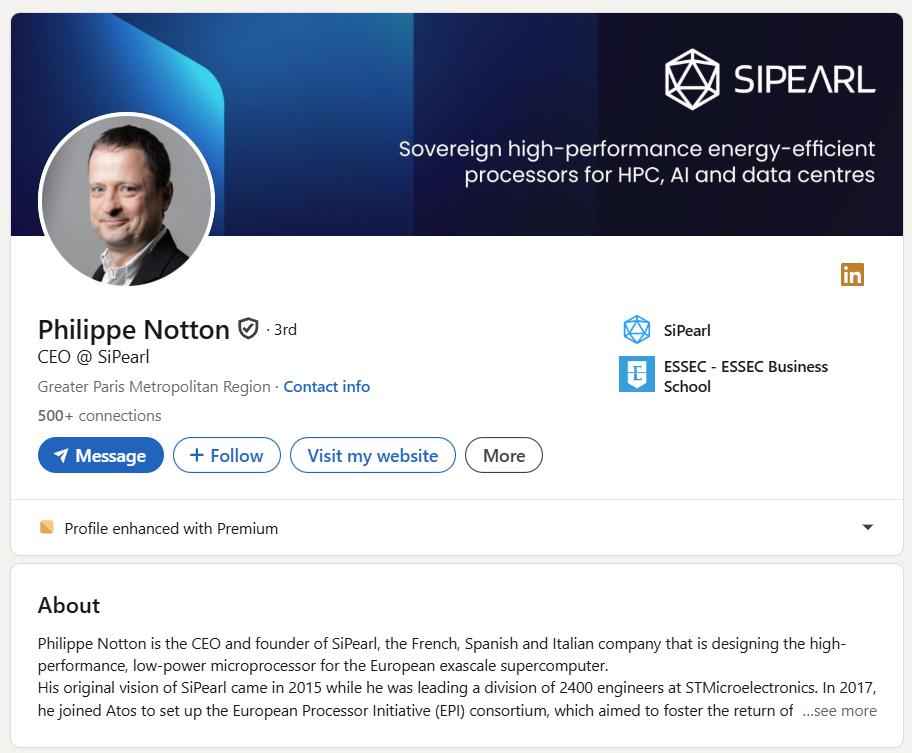Click the gold LinkedIn Premium badge icon

pyautogui.click(x=852, y=274)
